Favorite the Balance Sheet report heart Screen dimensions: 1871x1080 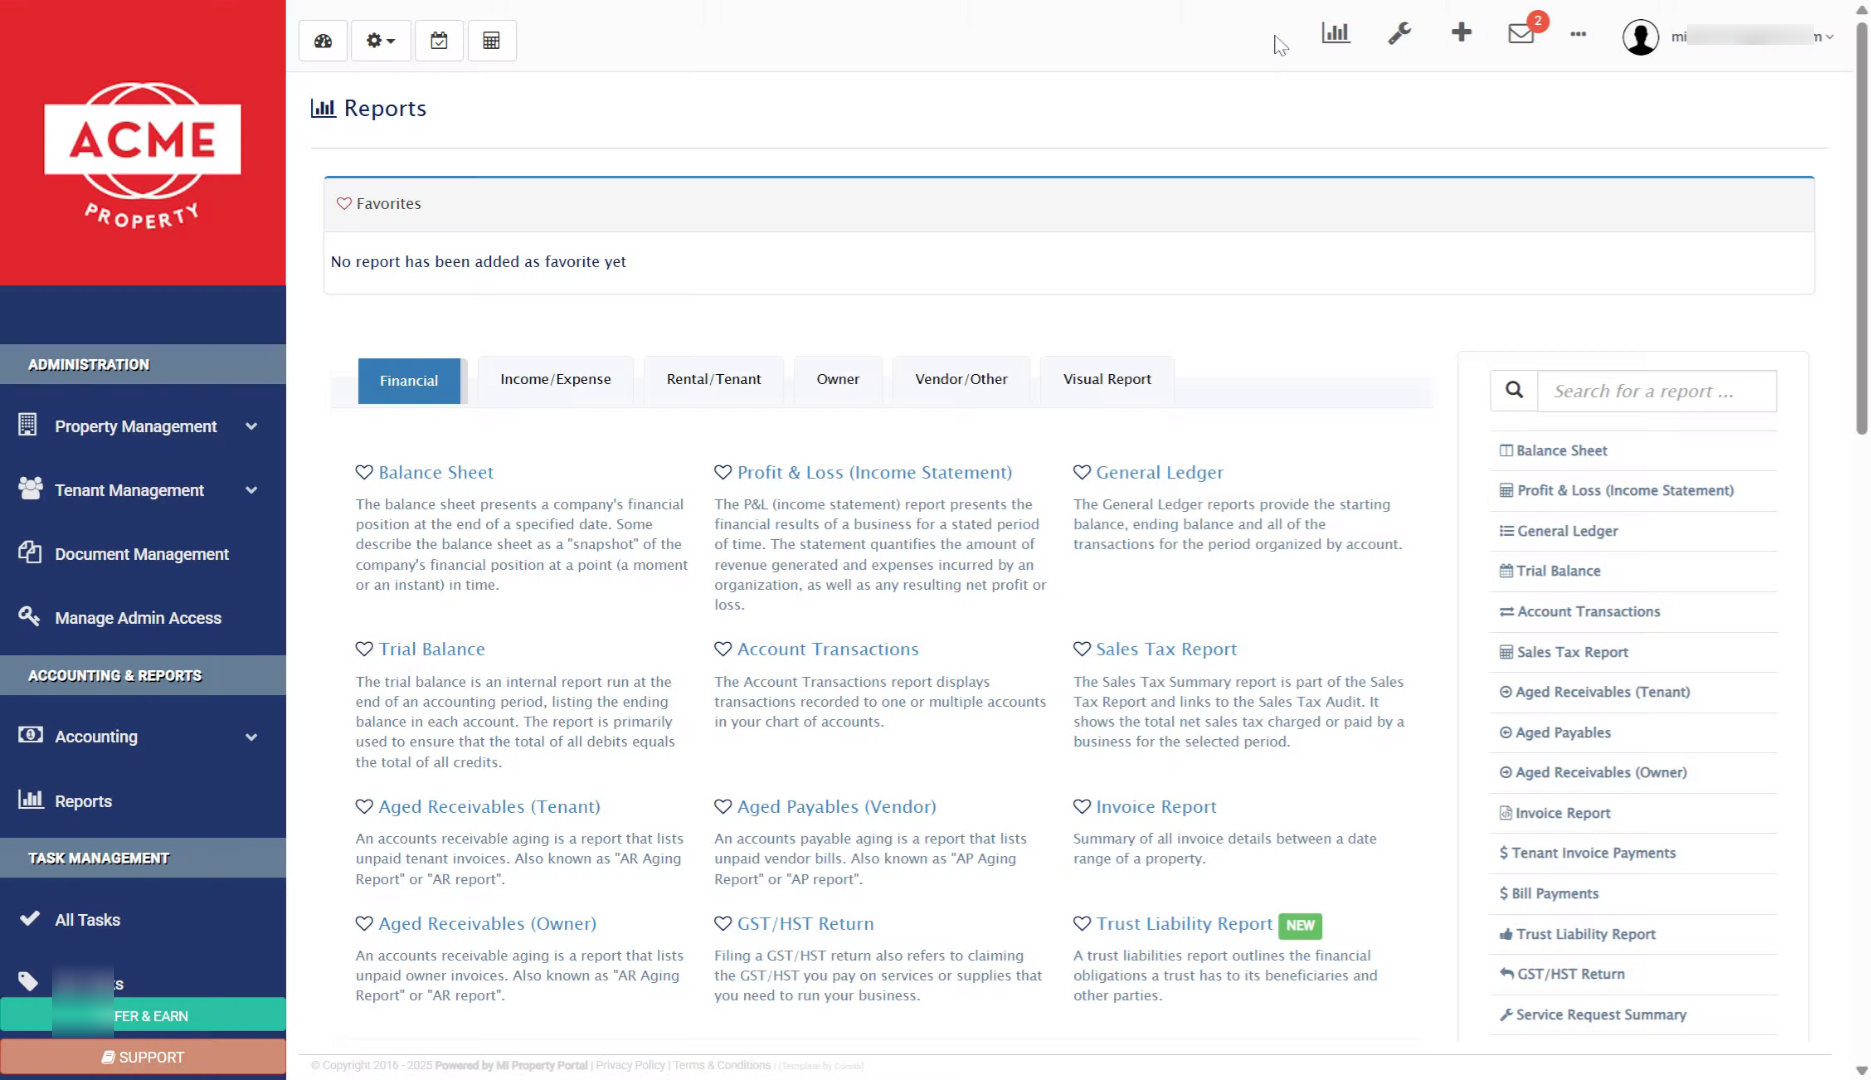pyautogui.click(x=364, y=471)
